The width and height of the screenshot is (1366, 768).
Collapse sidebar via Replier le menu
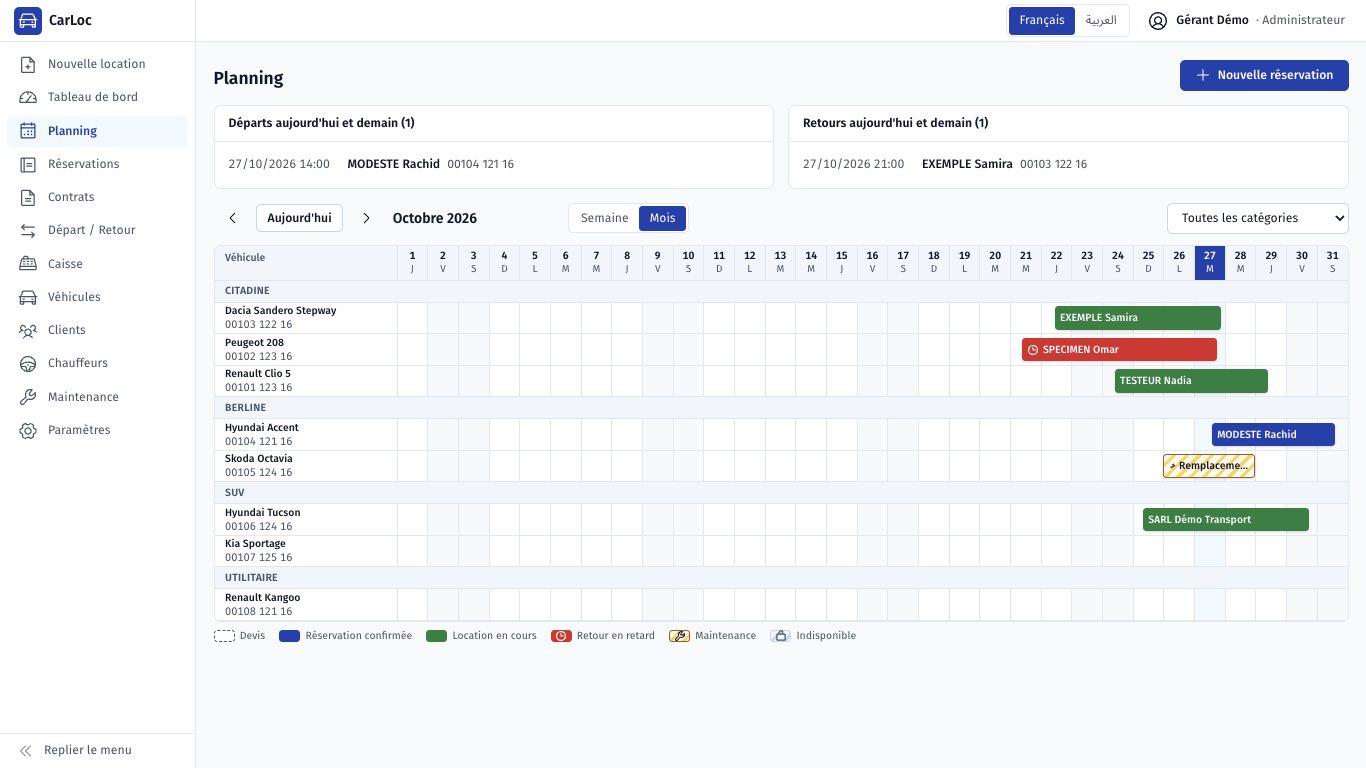tap(98, 750)
